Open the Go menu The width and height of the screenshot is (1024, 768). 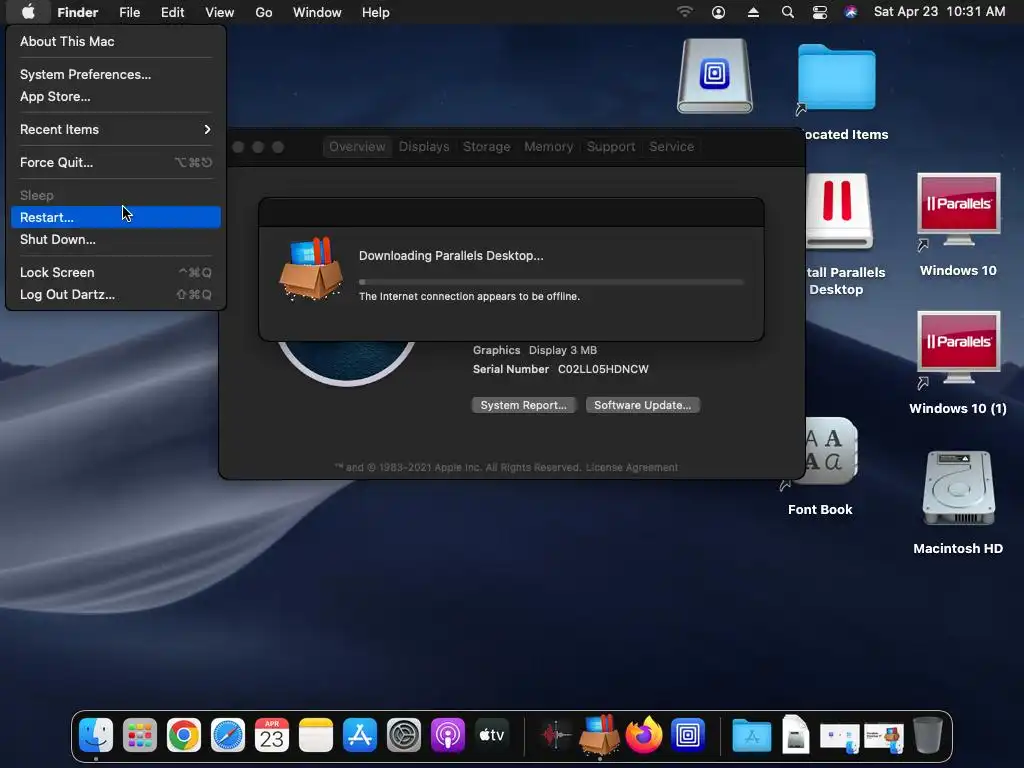coord(264,12)
